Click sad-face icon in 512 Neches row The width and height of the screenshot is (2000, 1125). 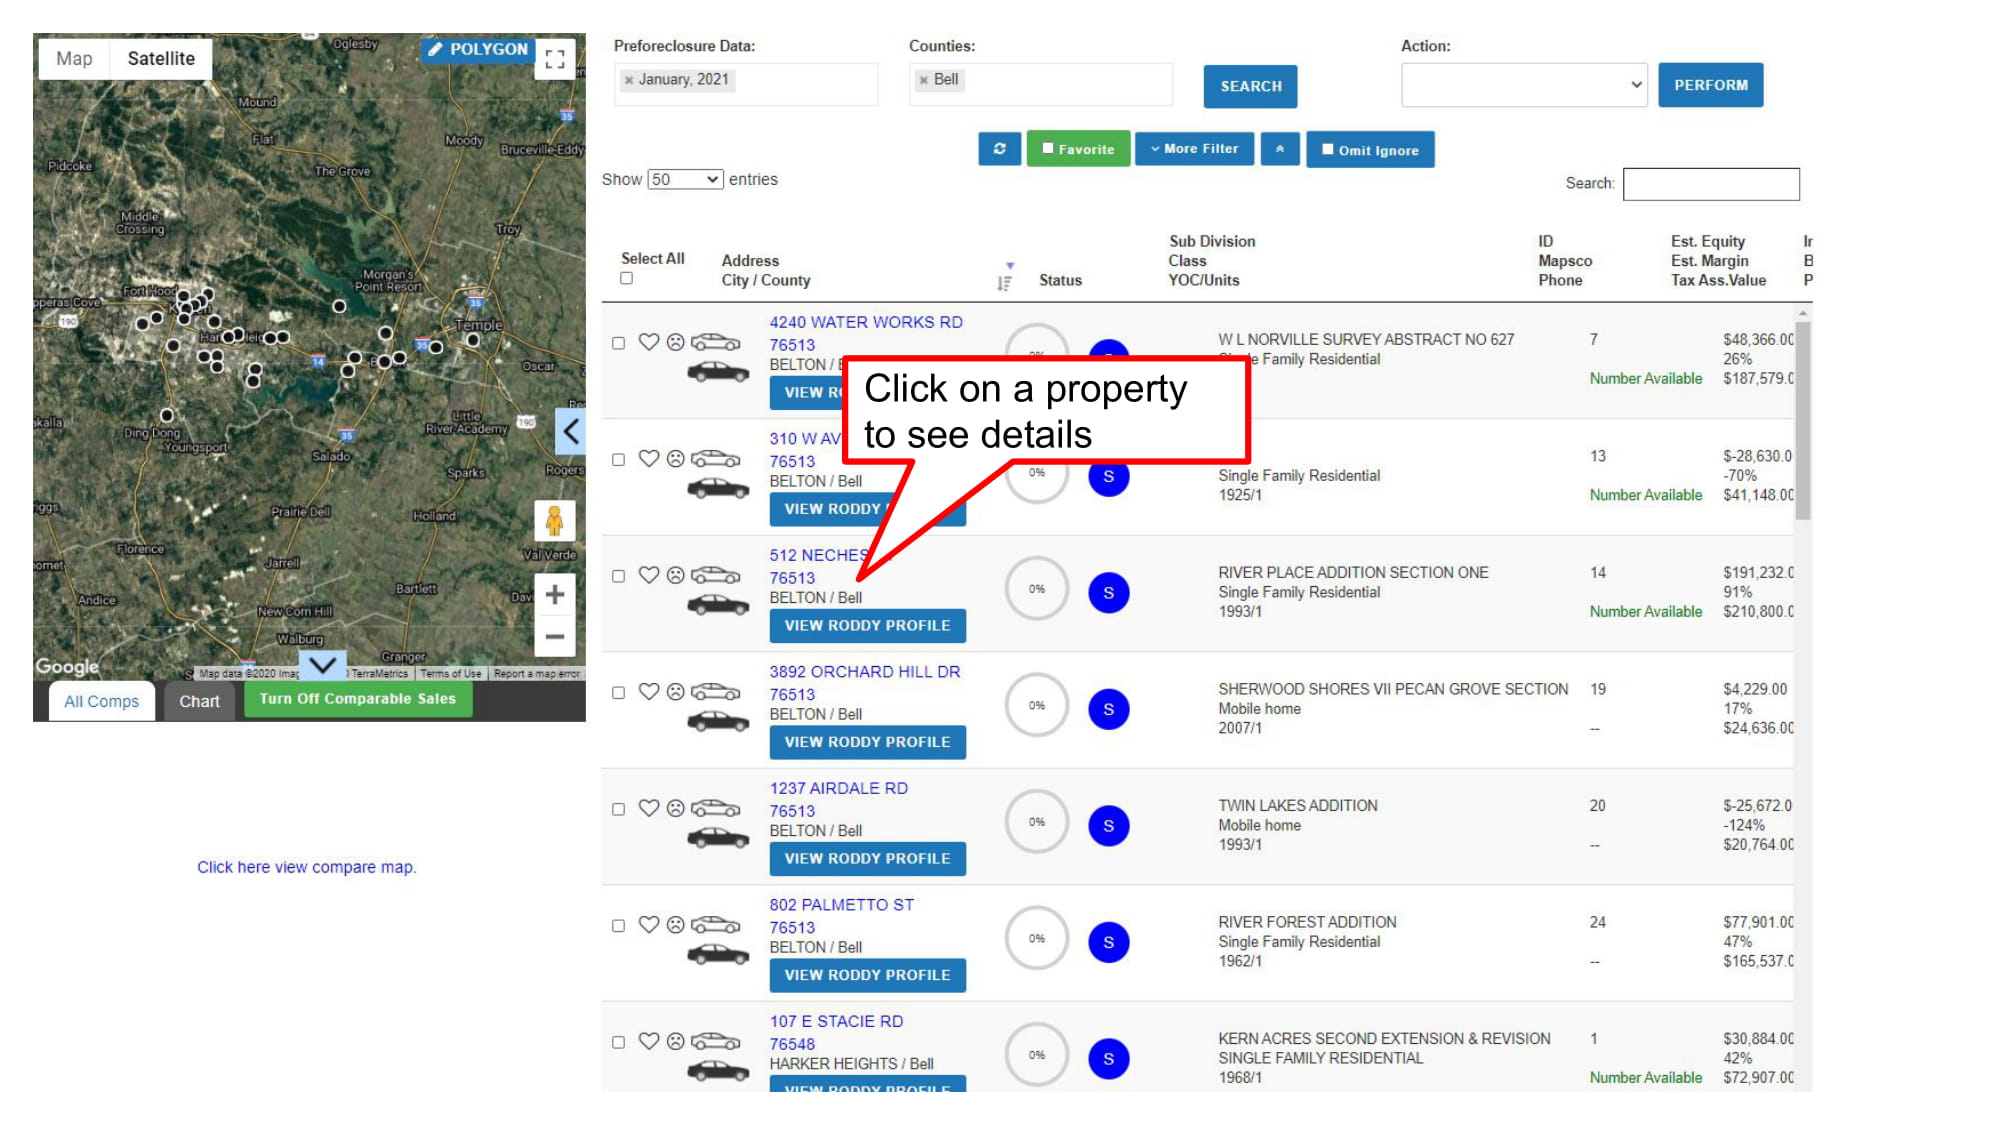tap(676, 575)
